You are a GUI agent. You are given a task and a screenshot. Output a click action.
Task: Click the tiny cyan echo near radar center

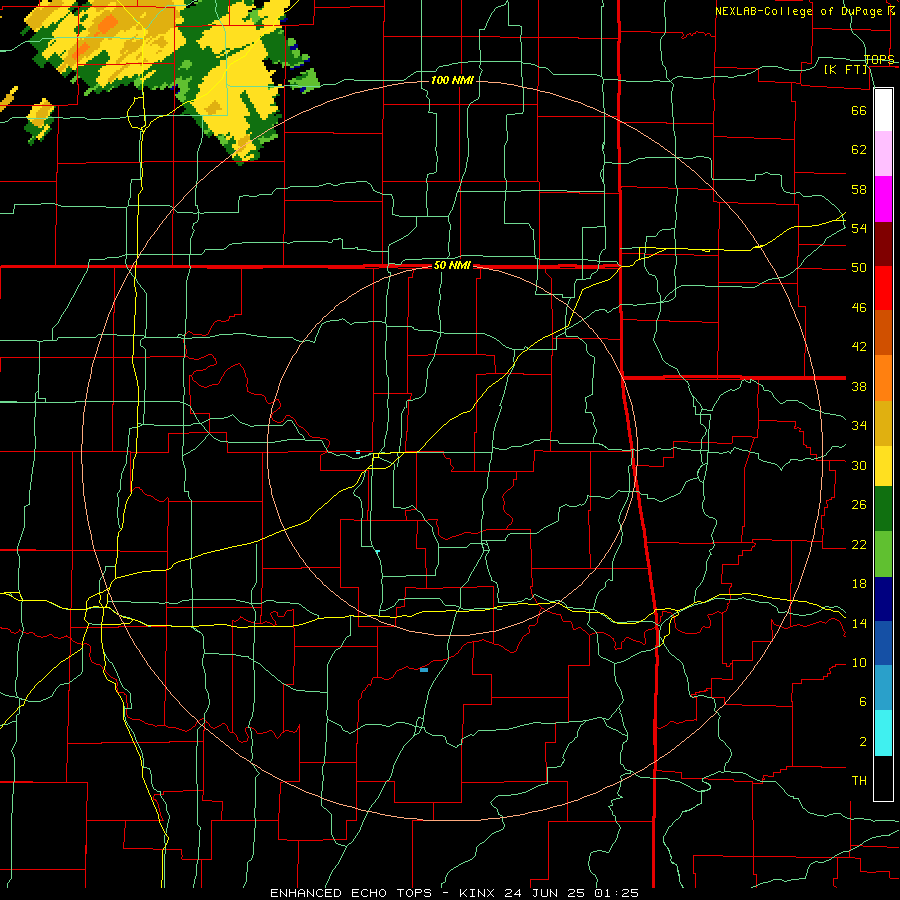pos(358,452)
